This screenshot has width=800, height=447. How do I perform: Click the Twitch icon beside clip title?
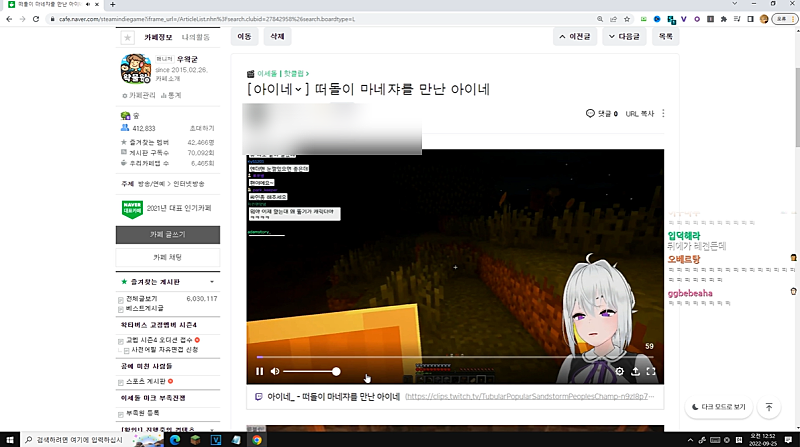coord(259,396)
